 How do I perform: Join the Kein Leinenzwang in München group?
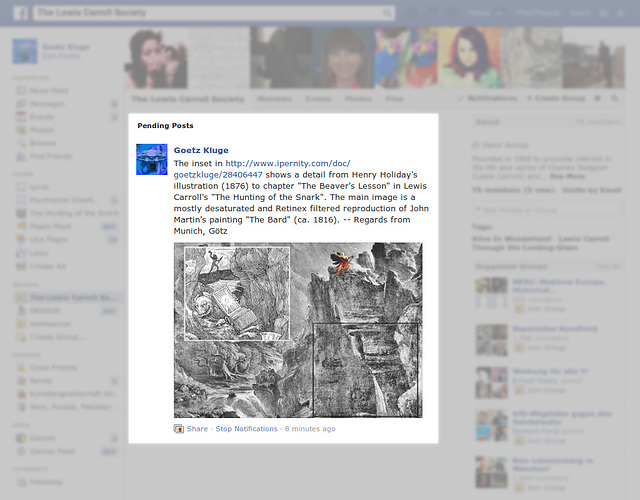pos(547,488)
